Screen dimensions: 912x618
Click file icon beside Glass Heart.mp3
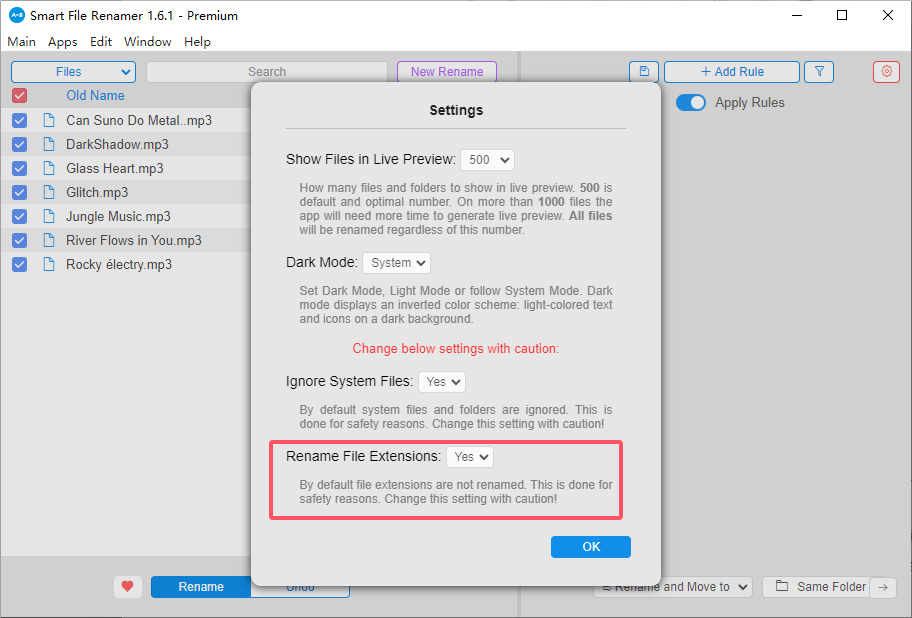[x=49, y=168]
